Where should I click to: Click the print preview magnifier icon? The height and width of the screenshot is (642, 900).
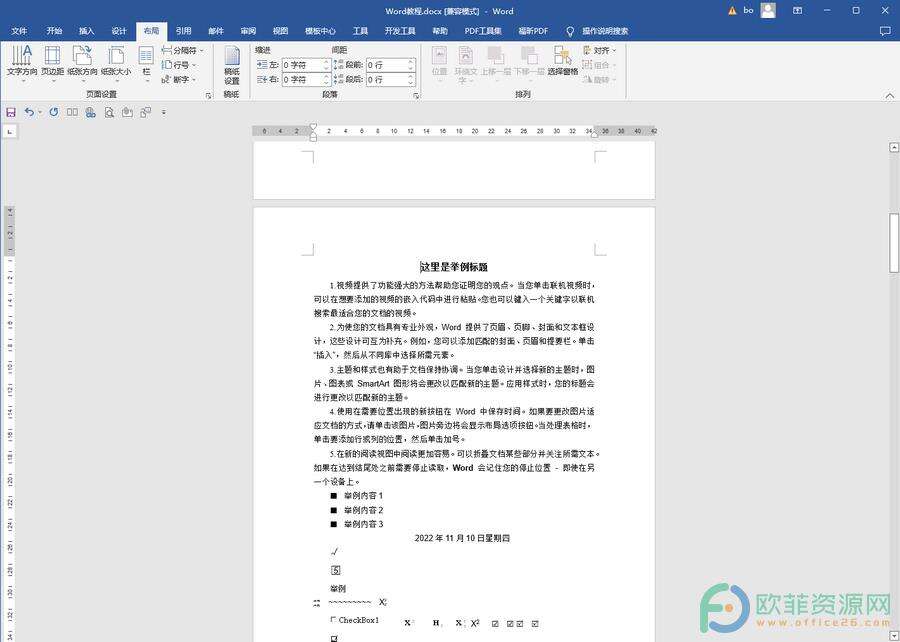[x=109, y=112]
